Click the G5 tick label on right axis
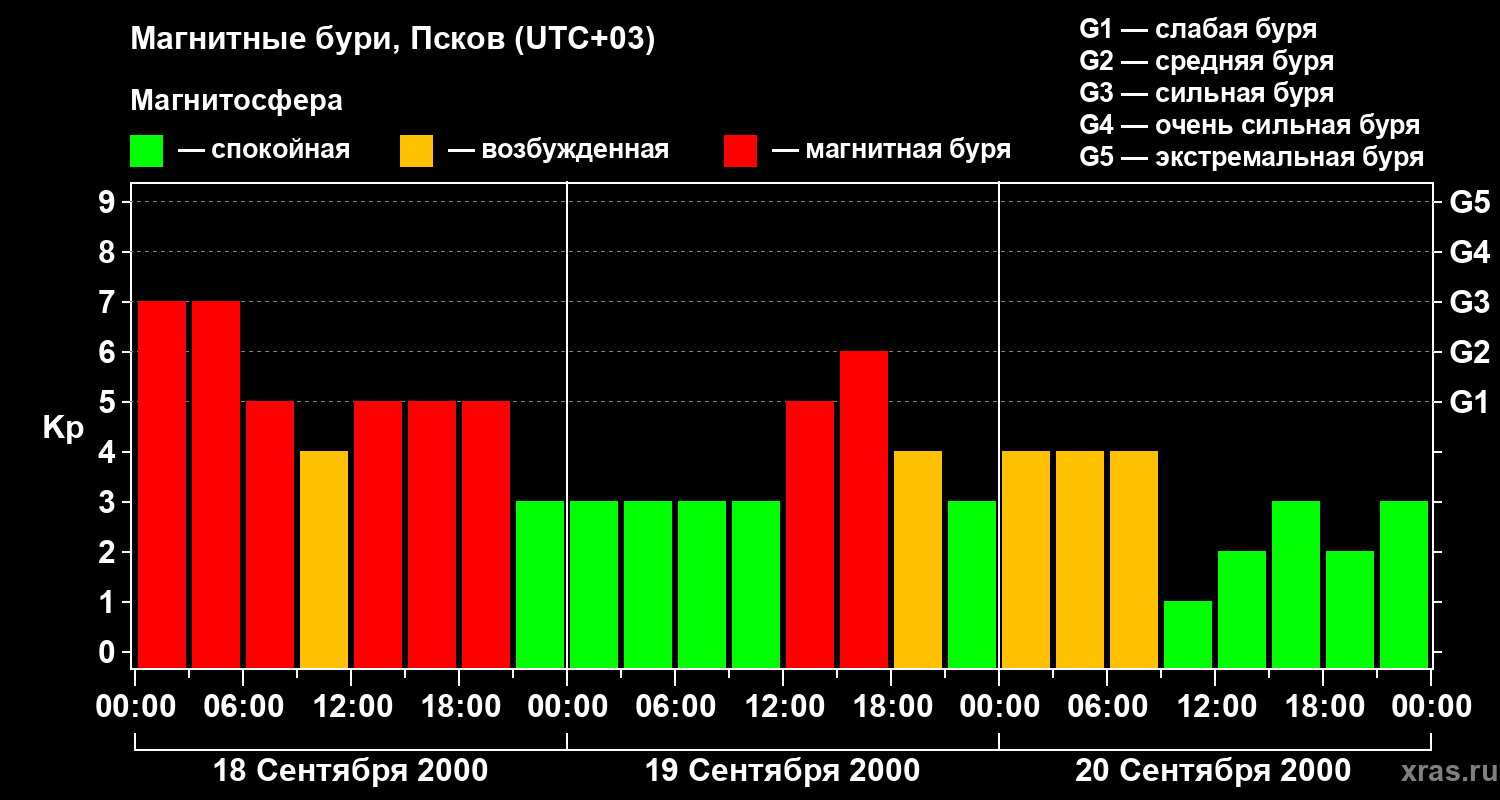The height and width of the screenshot is (800, 1500). [x=1469, y=202]
